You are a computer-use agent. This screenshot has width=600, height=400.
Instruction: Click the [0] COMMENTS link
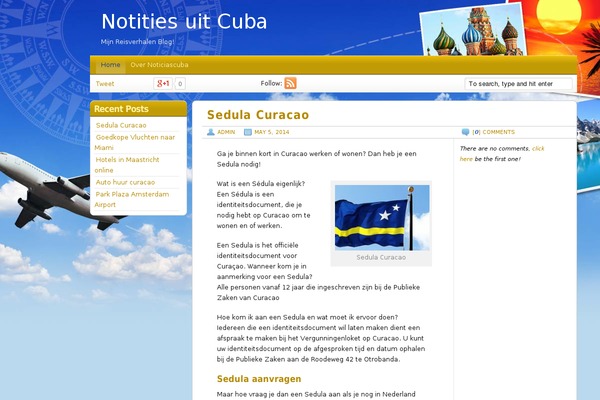[494, 132]
